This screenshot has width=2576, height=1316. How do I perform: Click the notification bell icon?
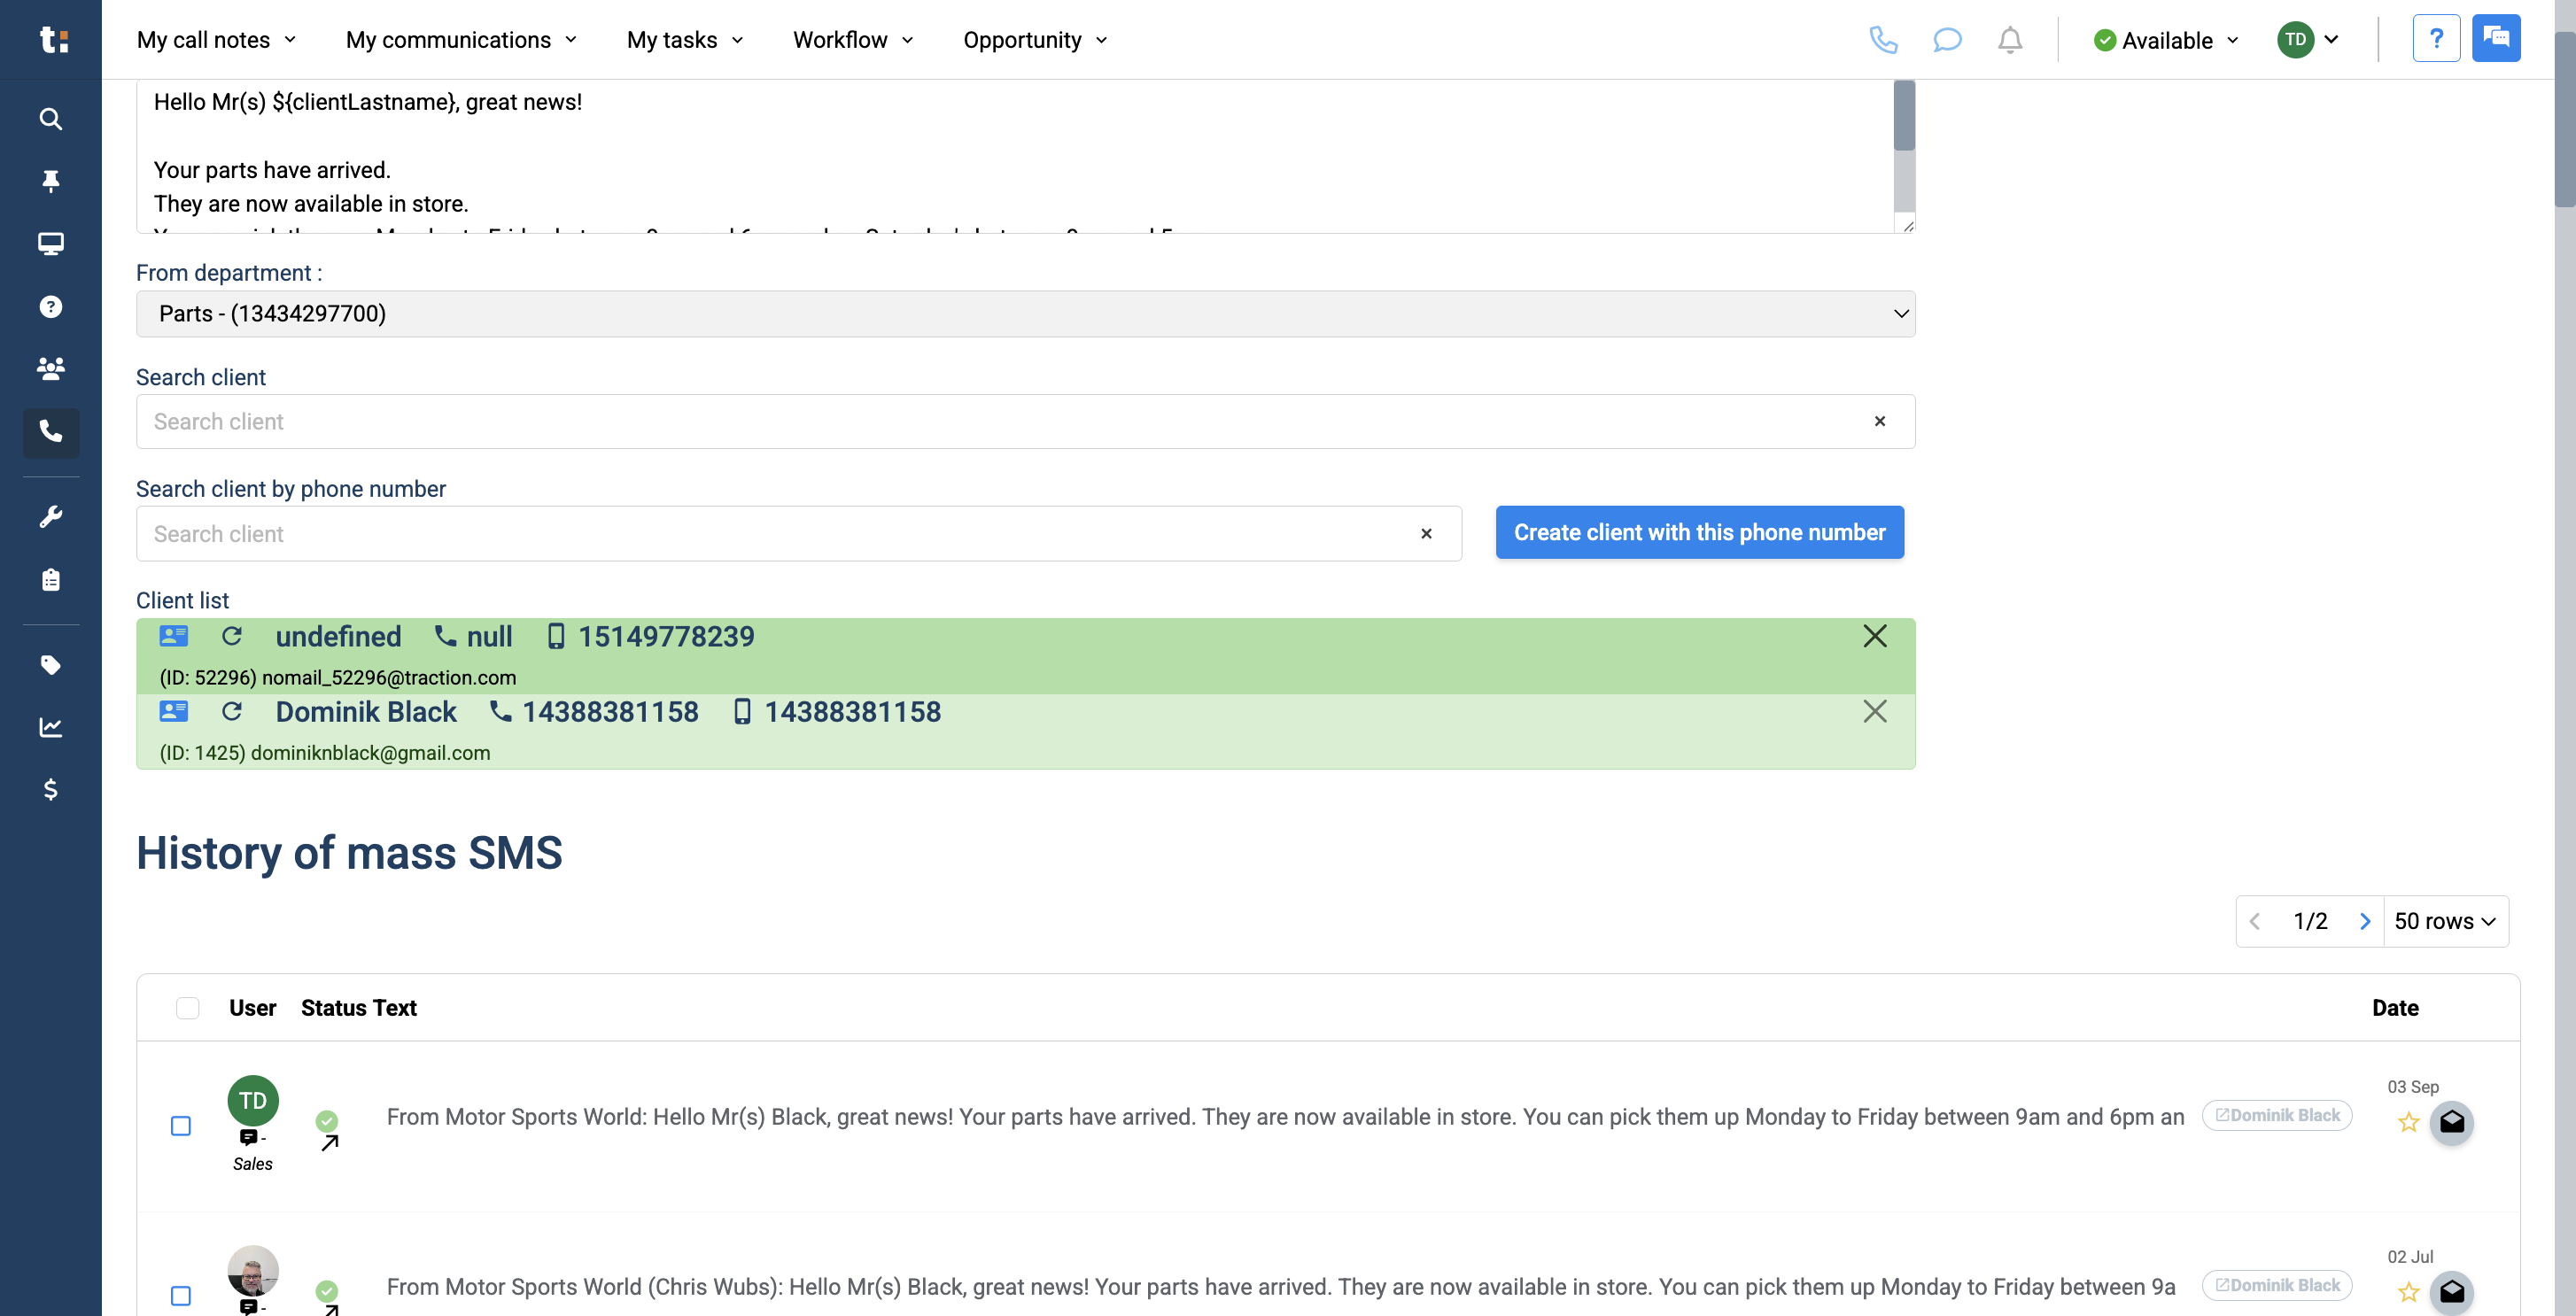tap(2009, 40)
